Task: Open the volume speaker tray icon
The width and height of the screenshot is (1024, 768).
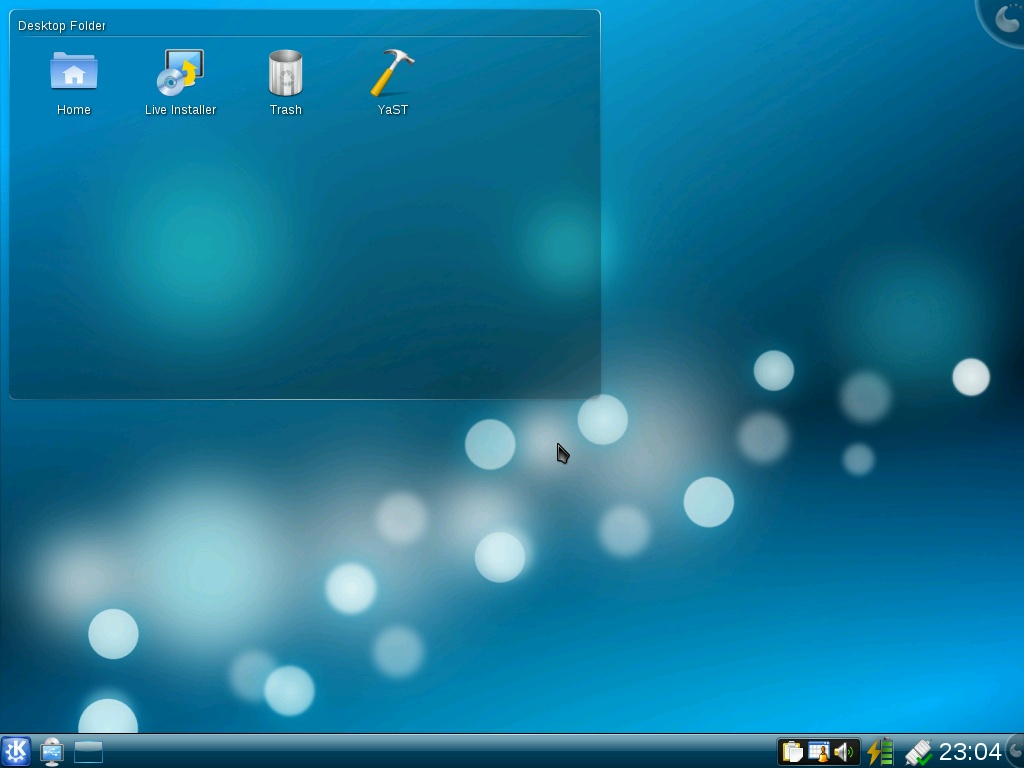Action: pyautogui.click(x=843, y=752)
